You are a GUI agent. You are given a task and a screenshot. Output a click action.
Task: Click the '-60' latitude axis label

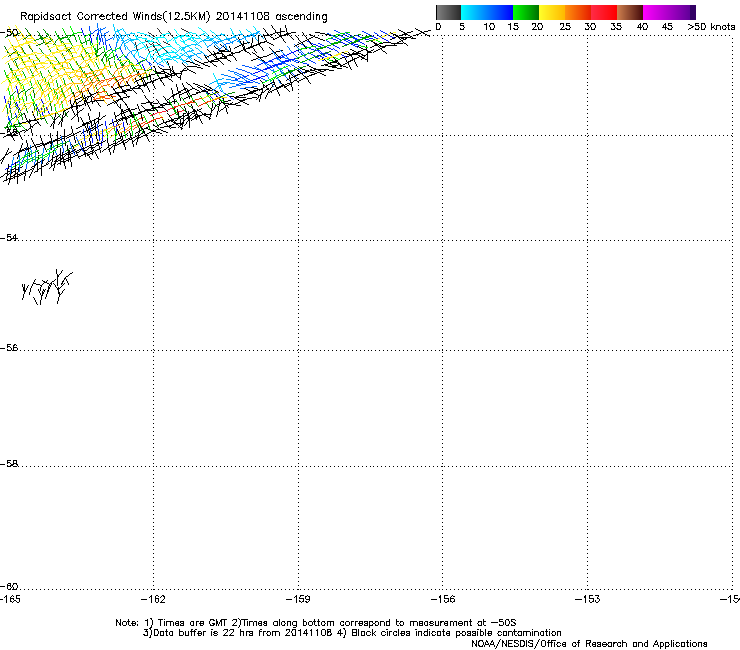[9, 586]
